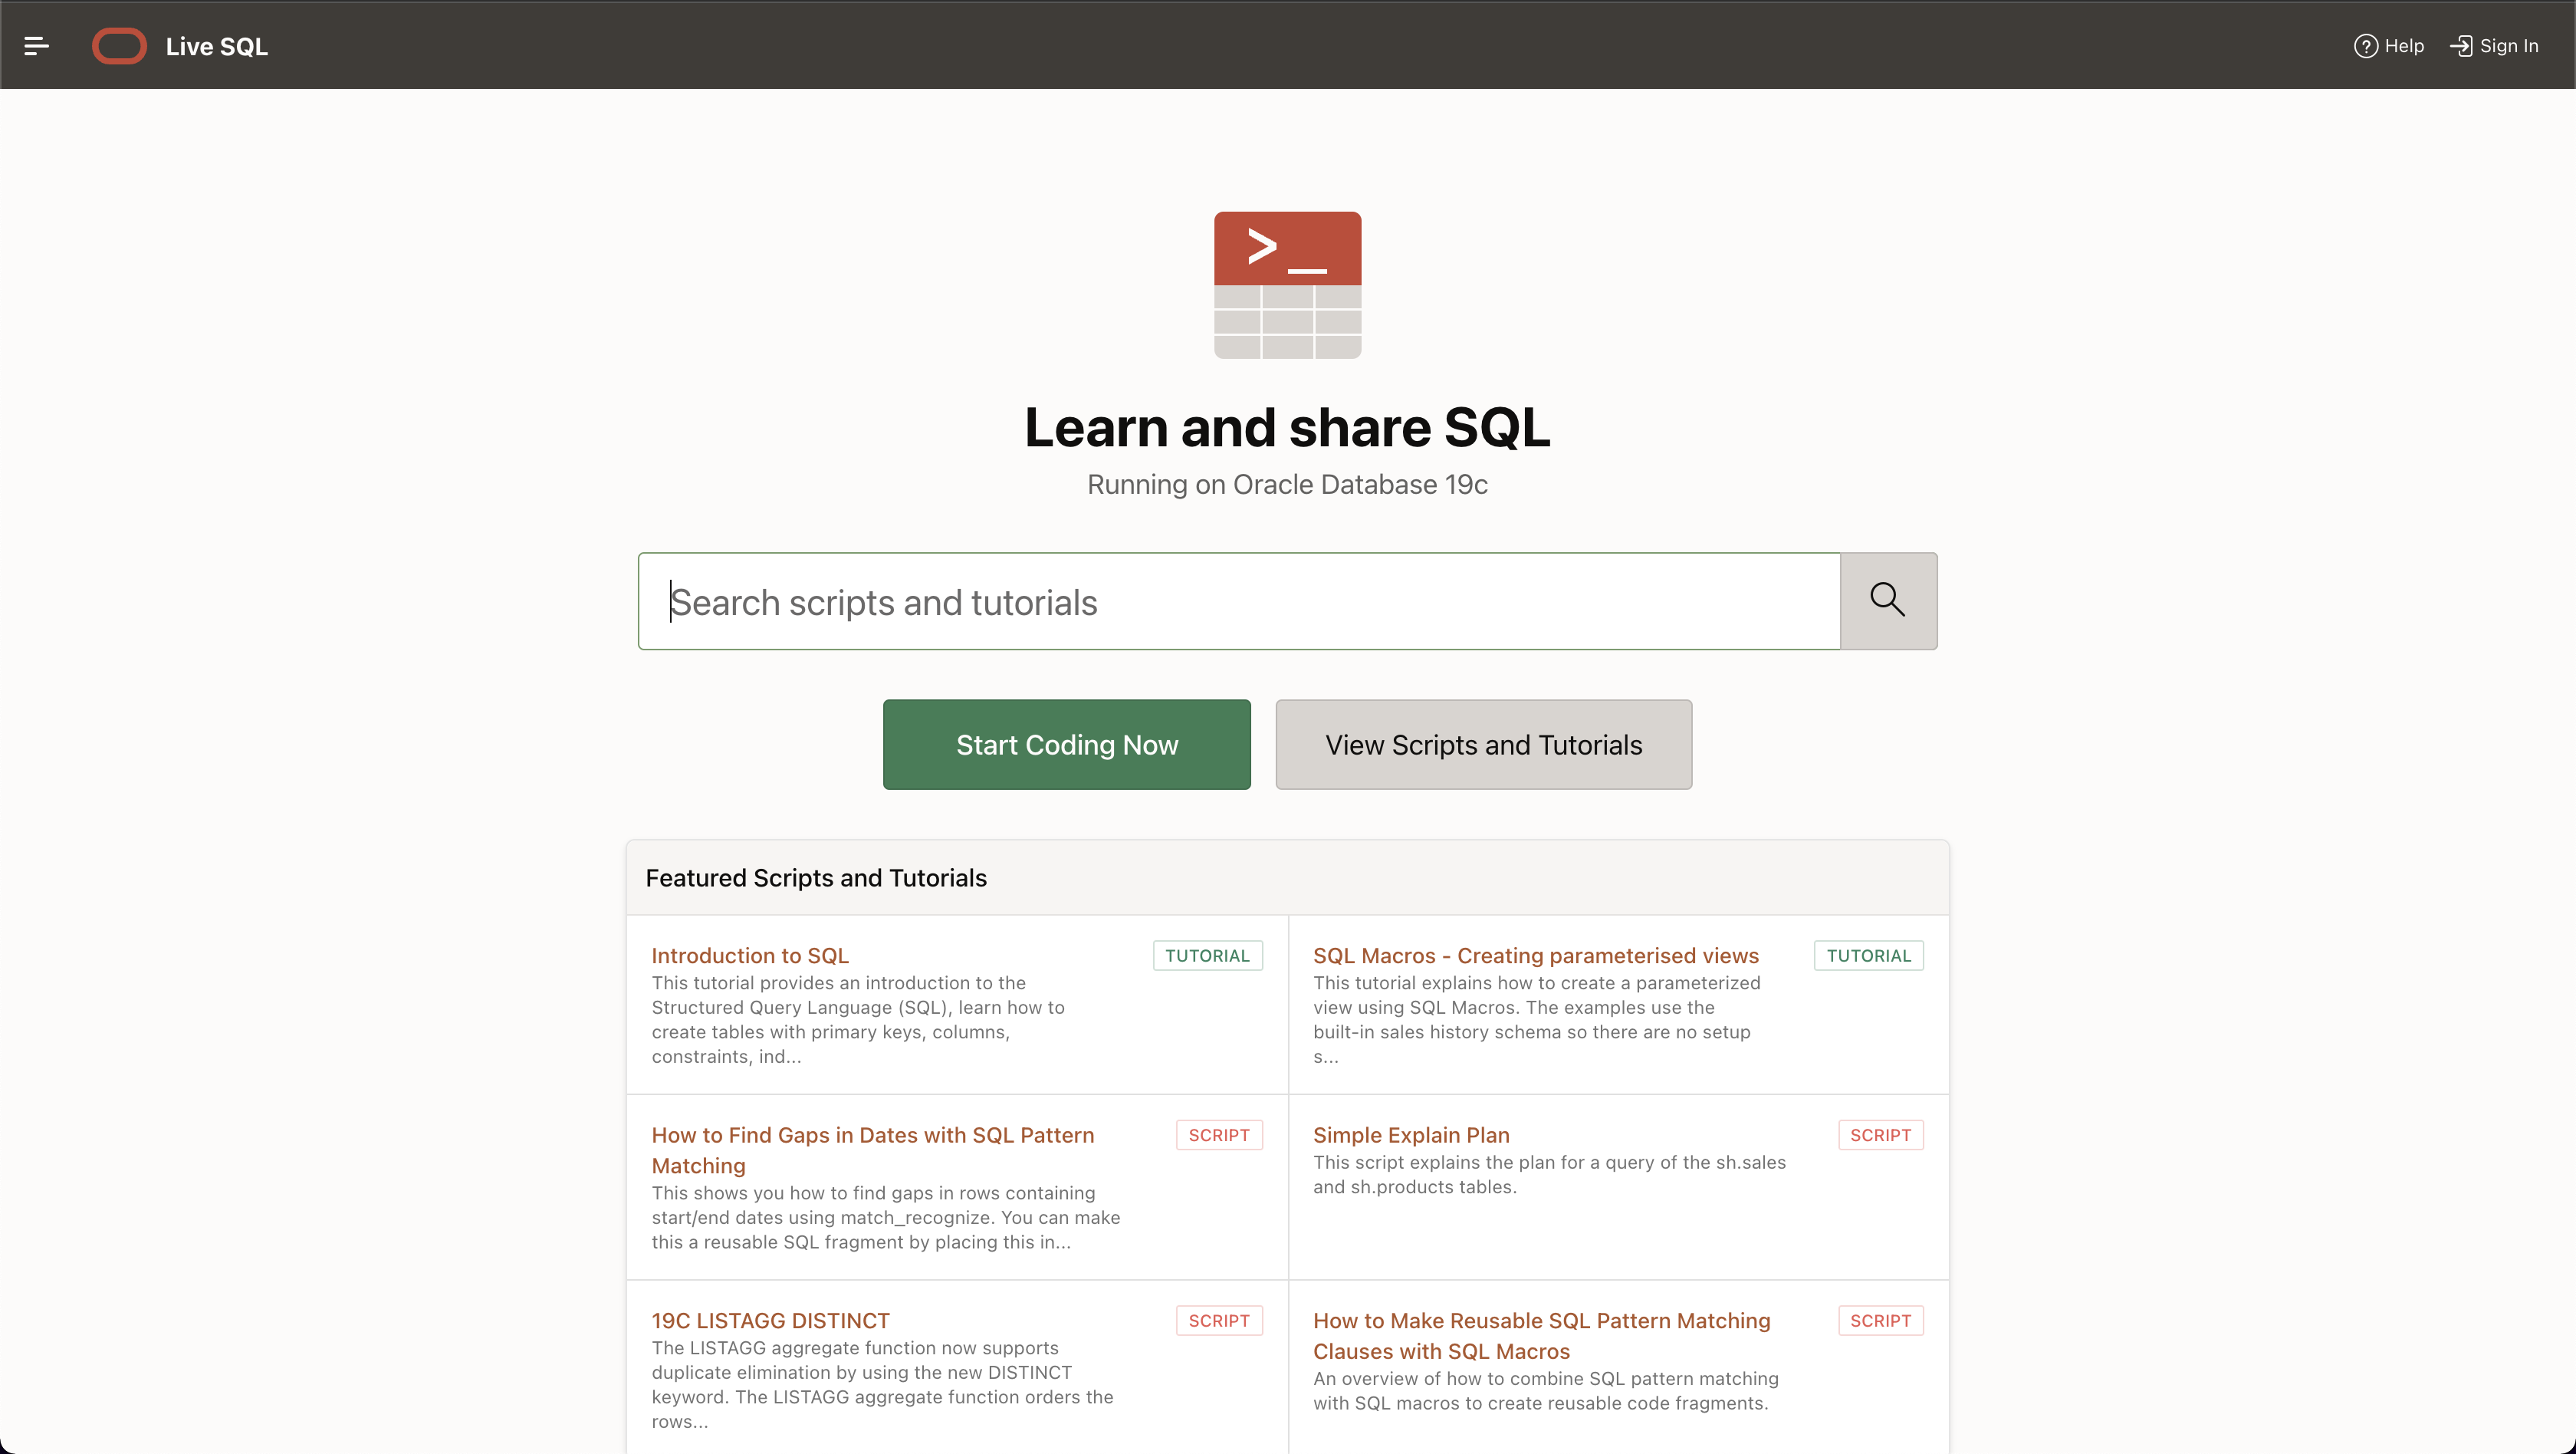Click the terminal/SQL editor icon
The height and width of the screenshot is (1454, 2576).
(1286, 283)
